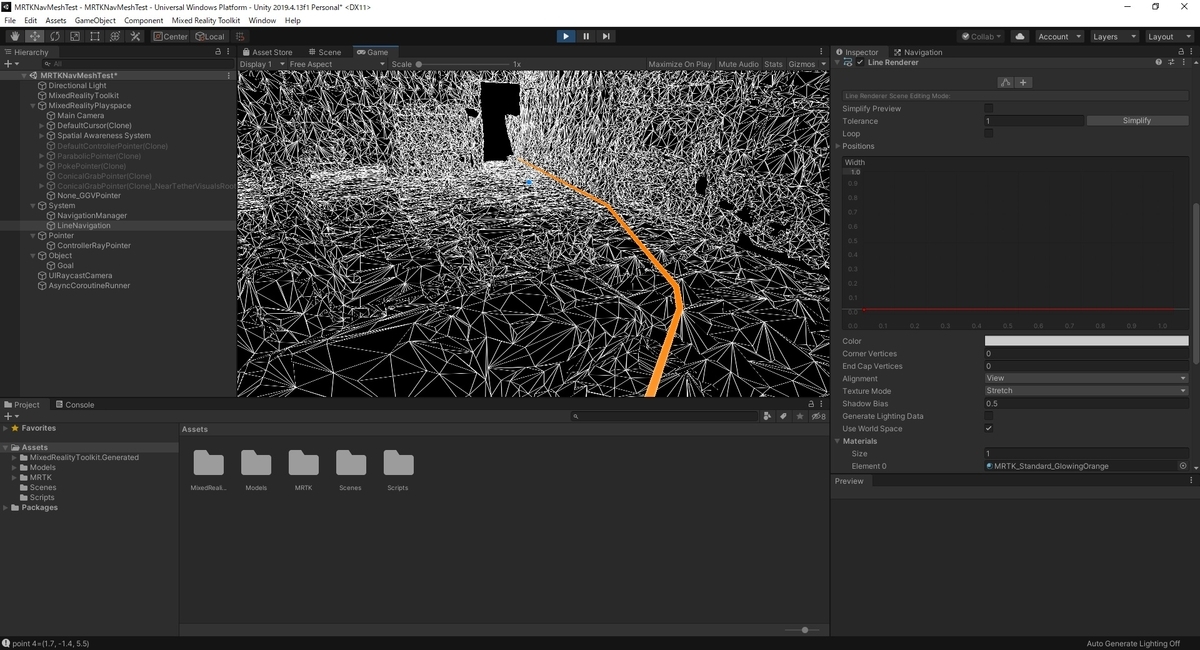
Task: Open Line Renderer Color gradient swatch
Action: 1086,341
